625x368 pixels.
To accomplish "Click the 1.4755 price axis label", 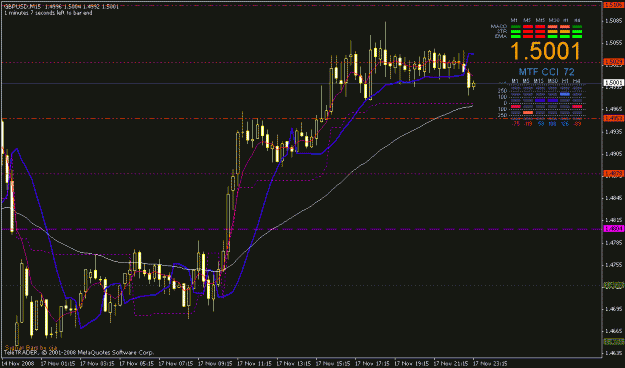I will point(613,264).
